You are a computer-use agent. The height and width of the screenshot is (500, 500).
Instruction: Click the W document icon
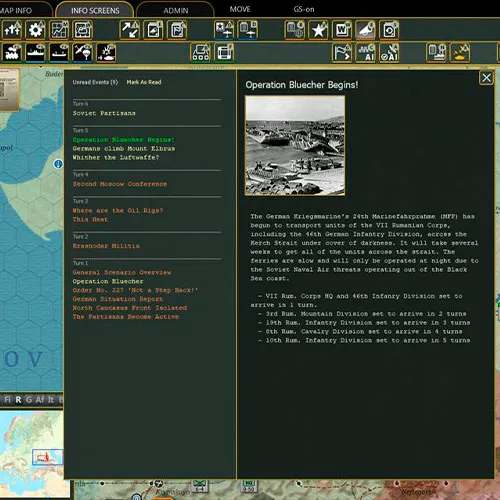[x=342, y=30]
